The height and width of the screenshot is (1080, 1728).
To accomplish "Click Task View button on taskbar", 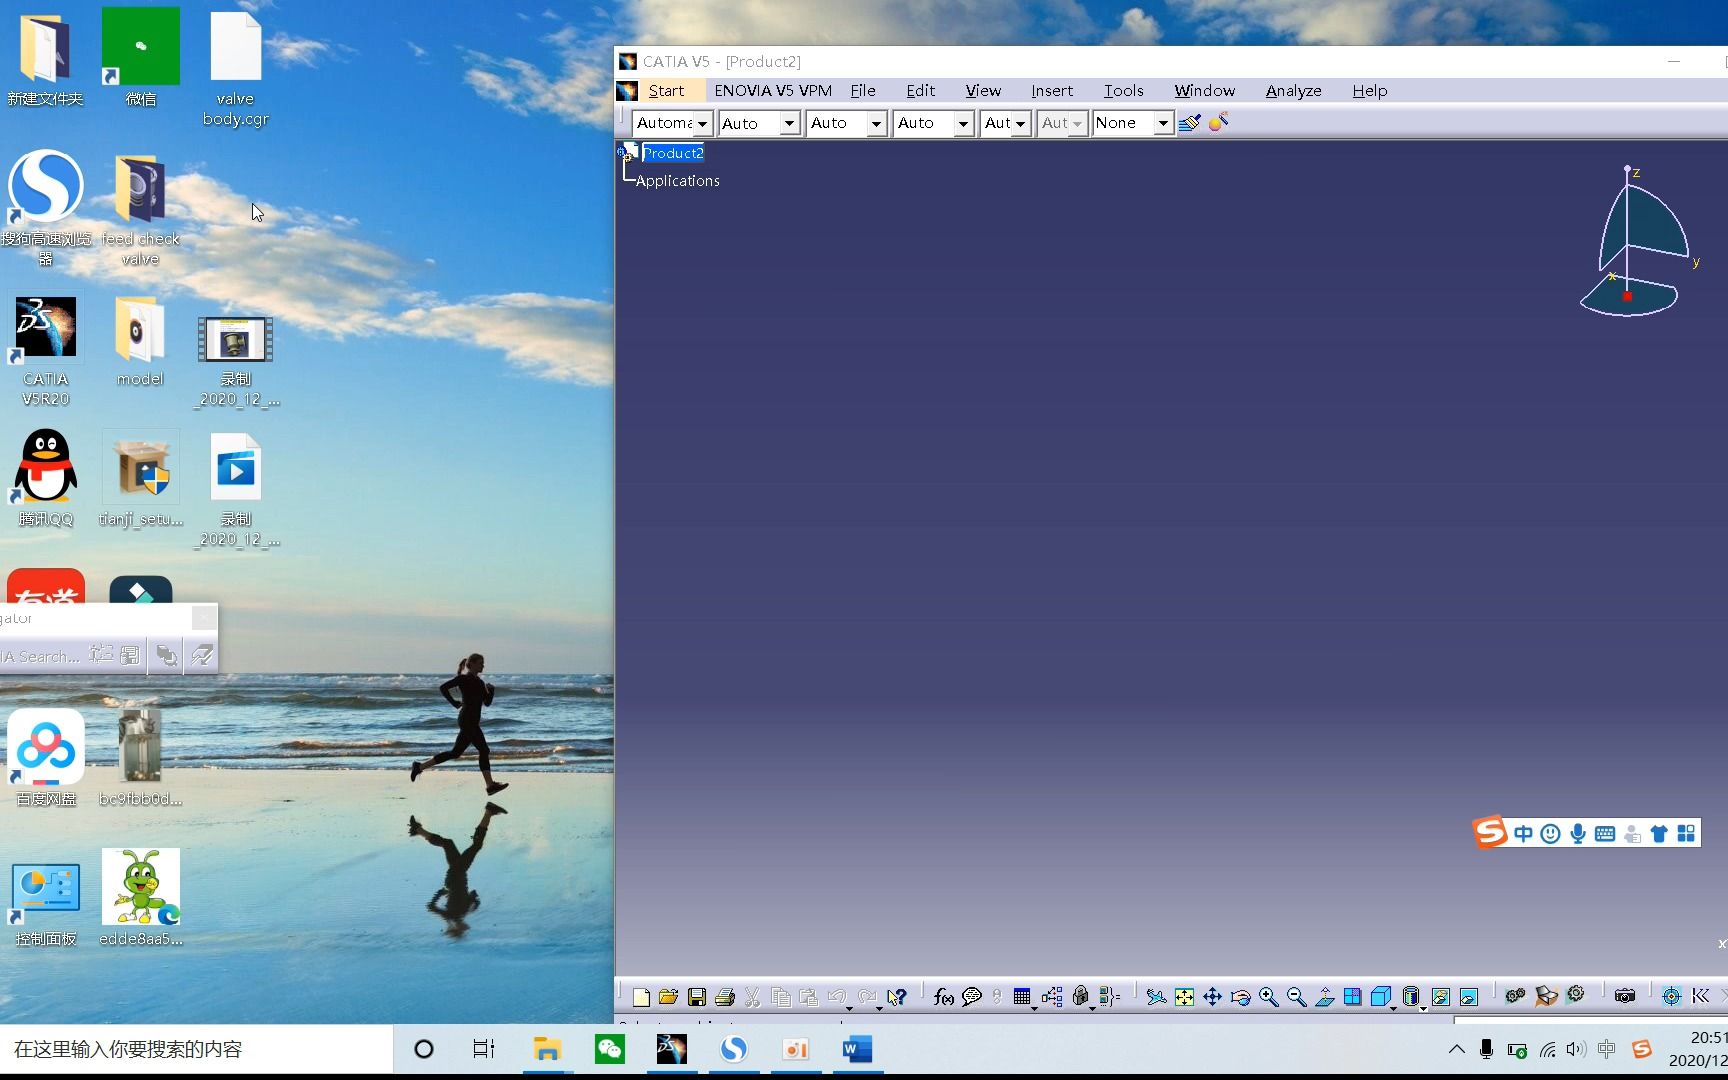I will click(484, 1049).
